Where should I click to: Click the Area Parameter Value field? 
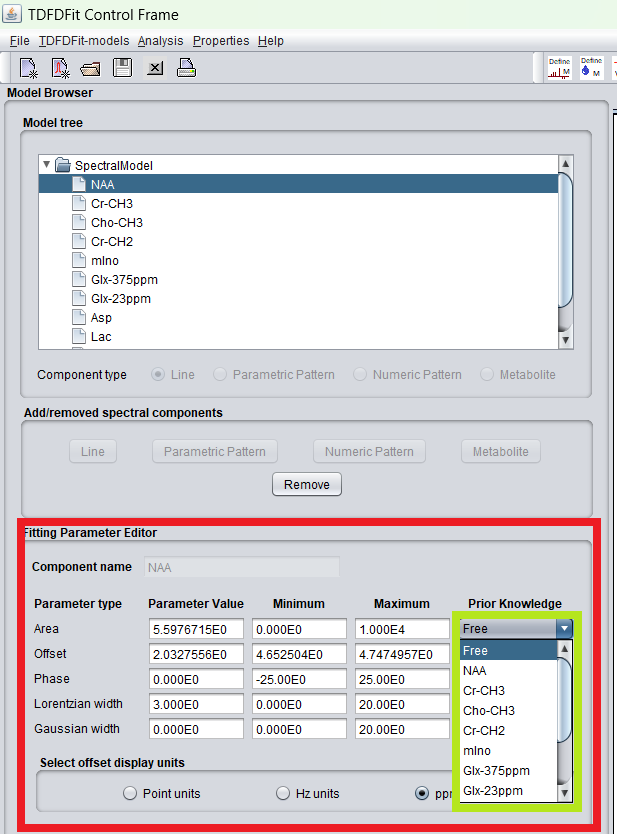196,629
